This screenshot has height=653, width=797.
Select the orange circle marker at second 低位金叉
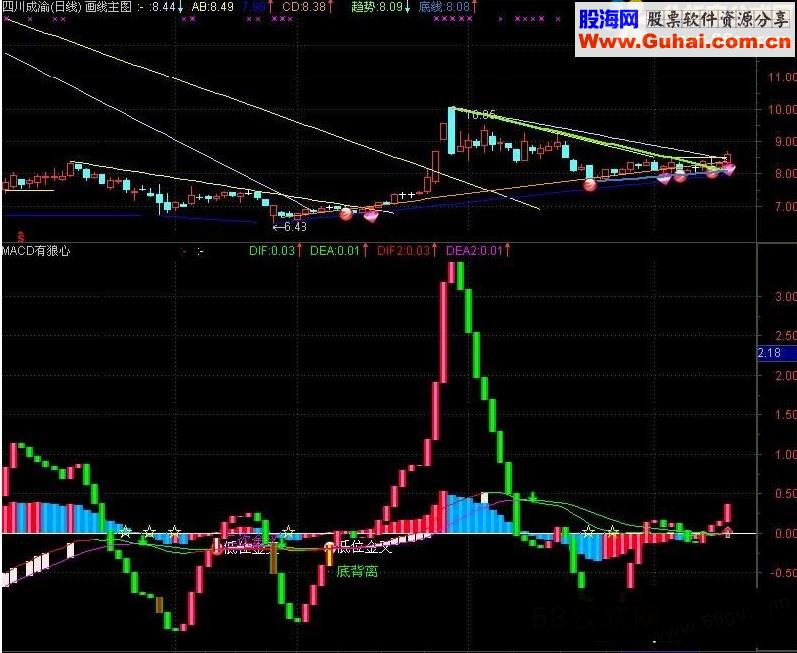[329, 548]
